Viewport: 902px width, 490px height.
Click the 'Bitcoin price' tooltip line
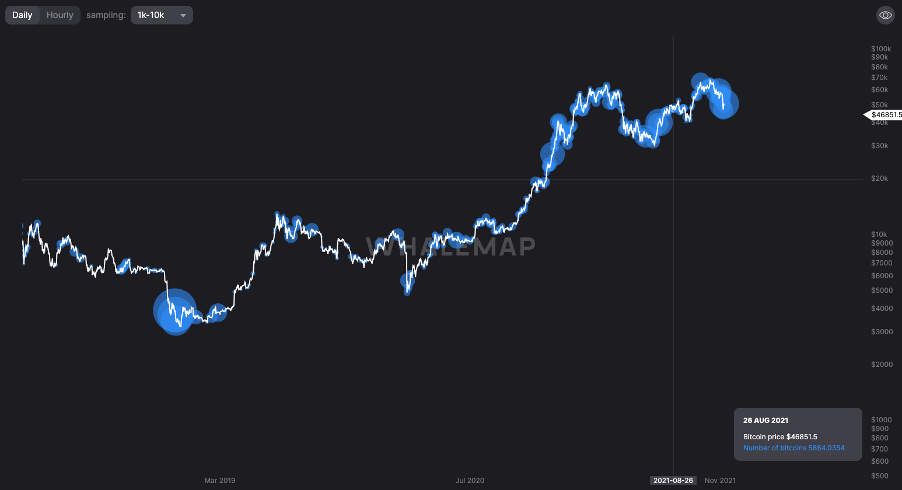780,437
